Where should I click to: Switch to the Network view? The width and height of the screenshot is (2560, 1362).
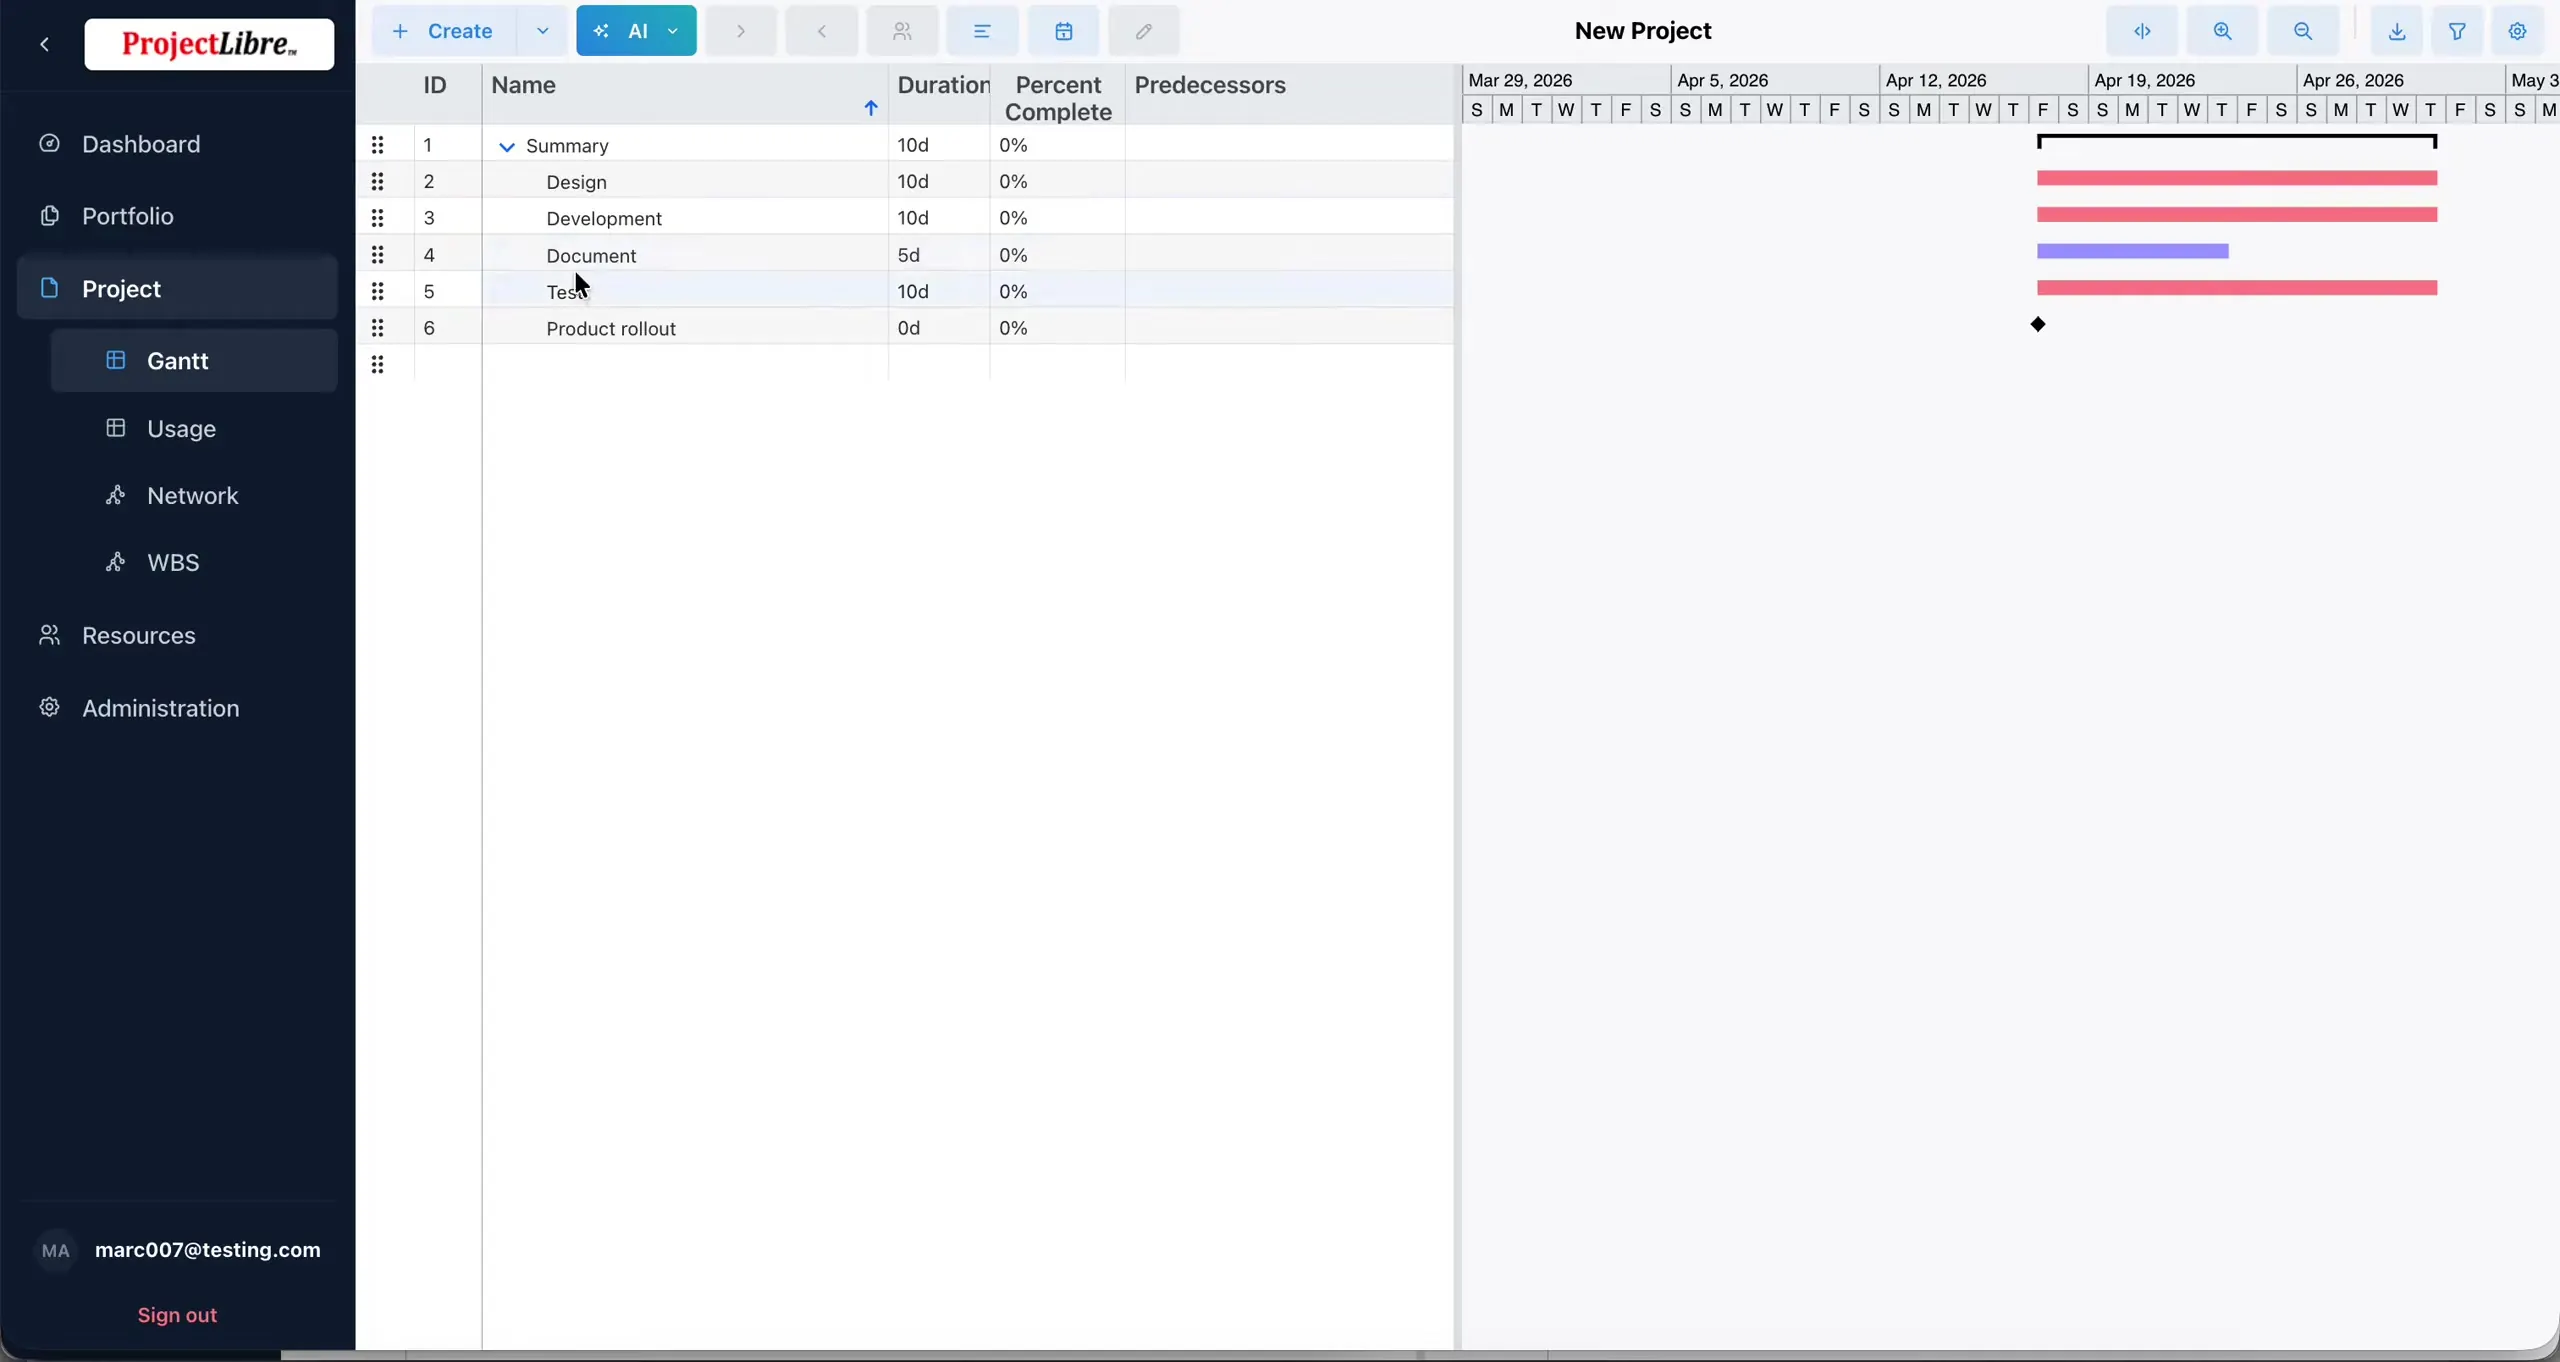click(194, 495)
